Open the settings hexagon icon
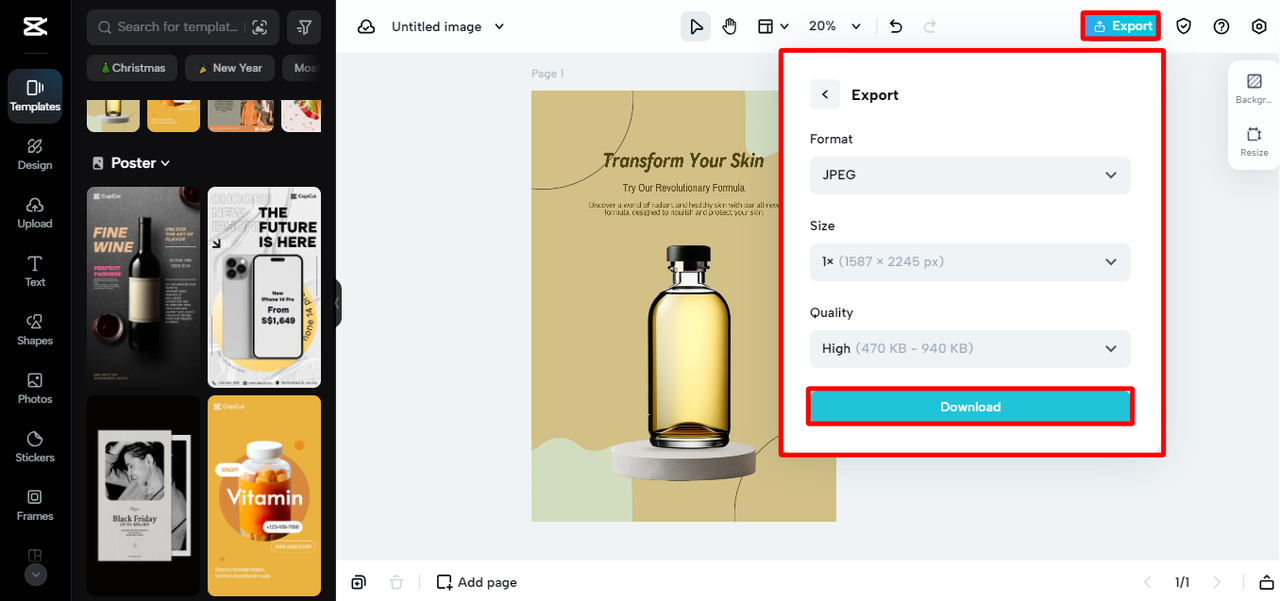This screenshot has width=1280, height=601. tap(1259, 26)
